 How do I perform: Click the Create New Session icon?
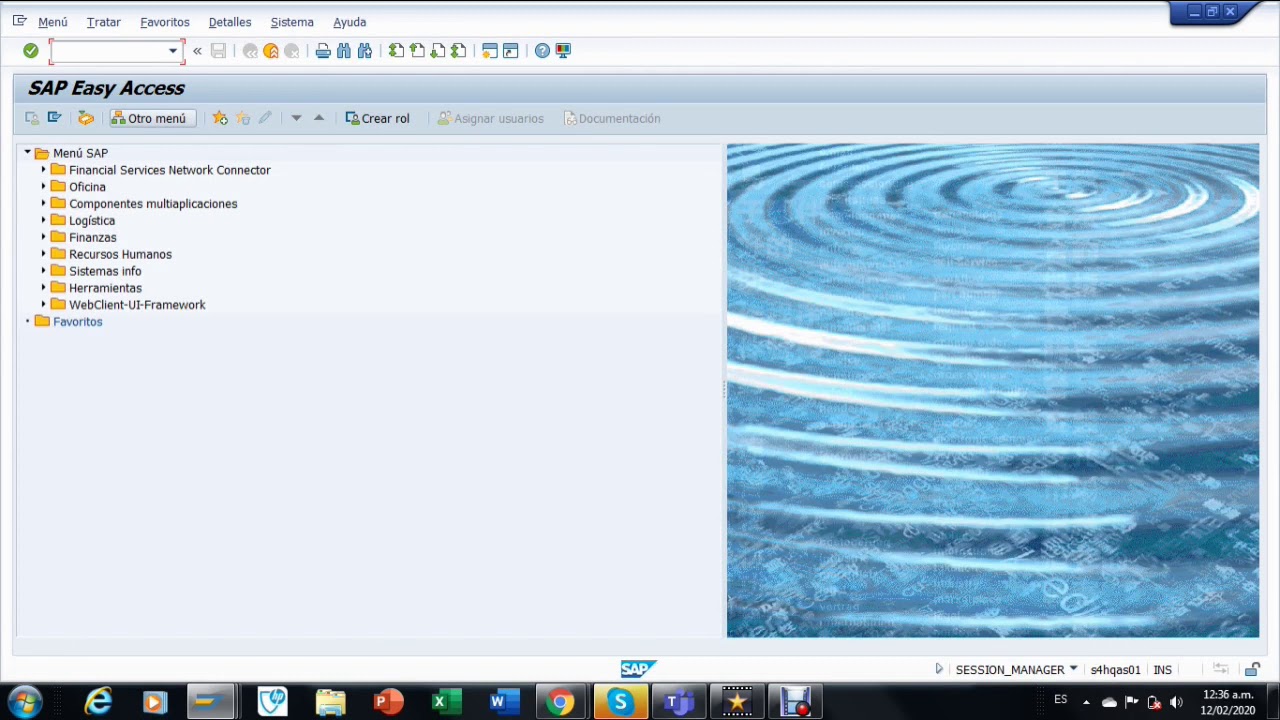click(x=489, y=51)
